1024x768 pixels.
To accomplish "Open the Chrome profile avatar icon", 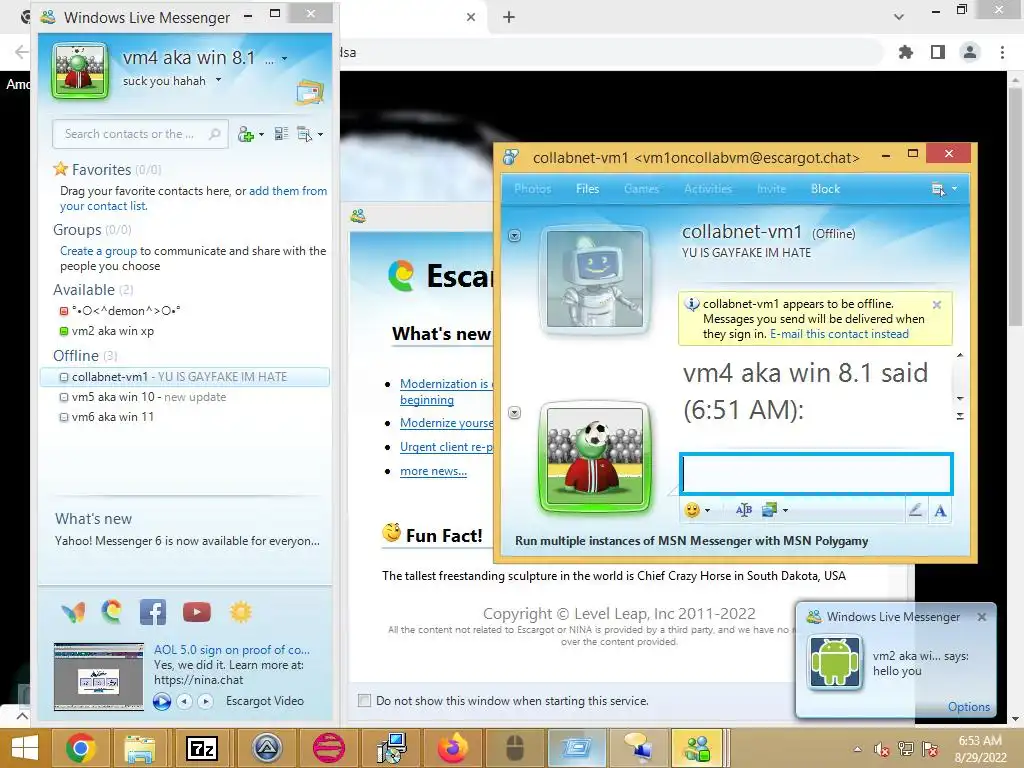I will (x=970, y=52).
